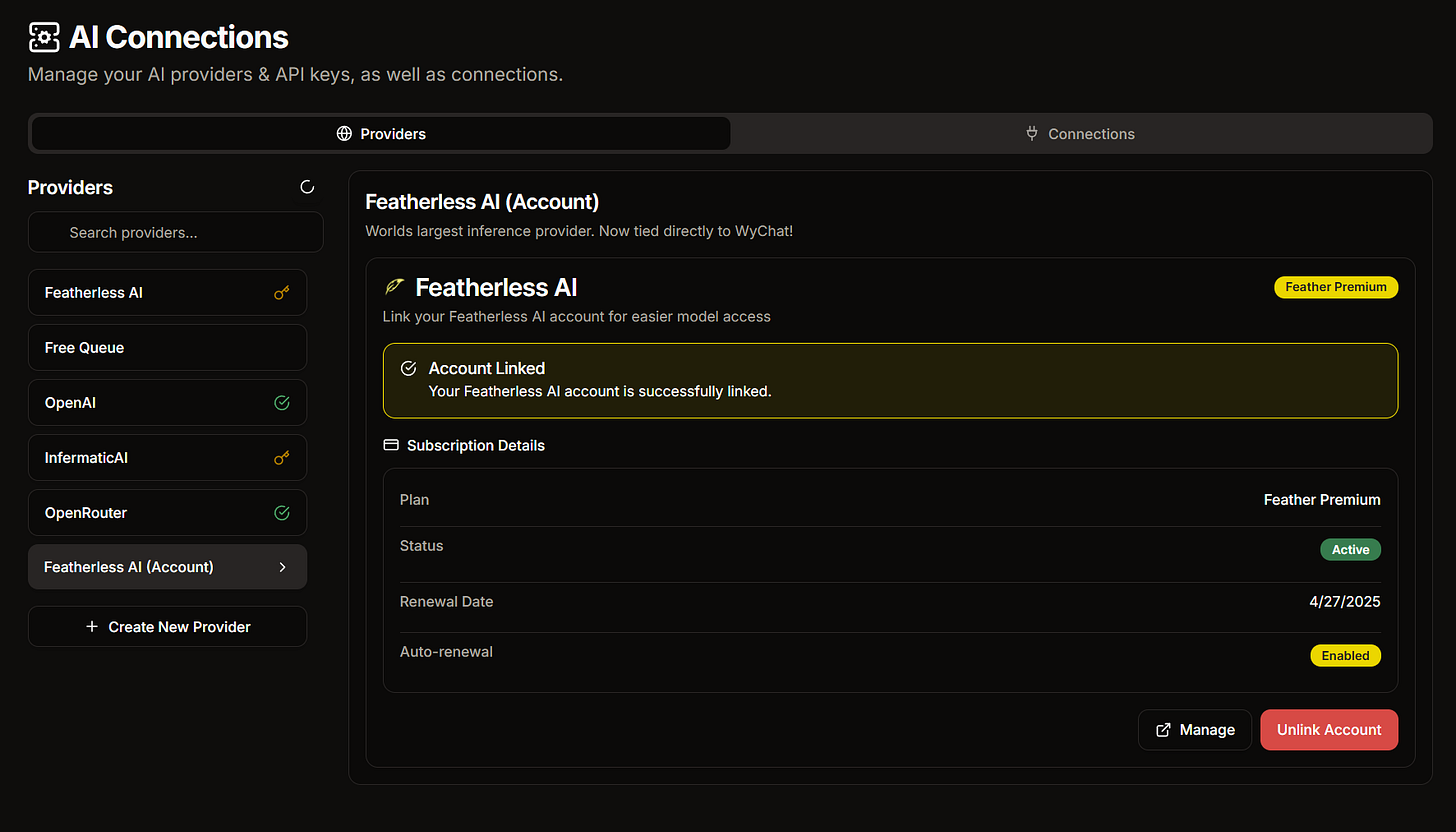This screenshot has width=1456, height=832.
Task: Click the Feather Premium yellow badge
Action: [x=1336, y=287]
